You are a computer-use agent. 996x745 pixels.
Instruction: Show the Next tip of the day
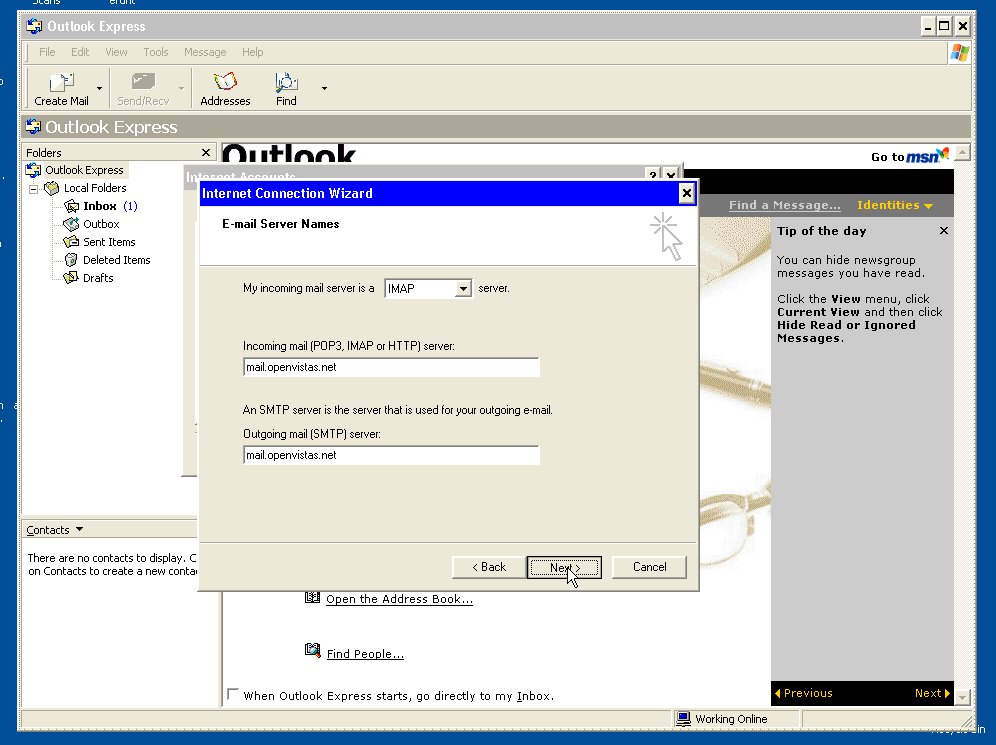pos(932,693)
